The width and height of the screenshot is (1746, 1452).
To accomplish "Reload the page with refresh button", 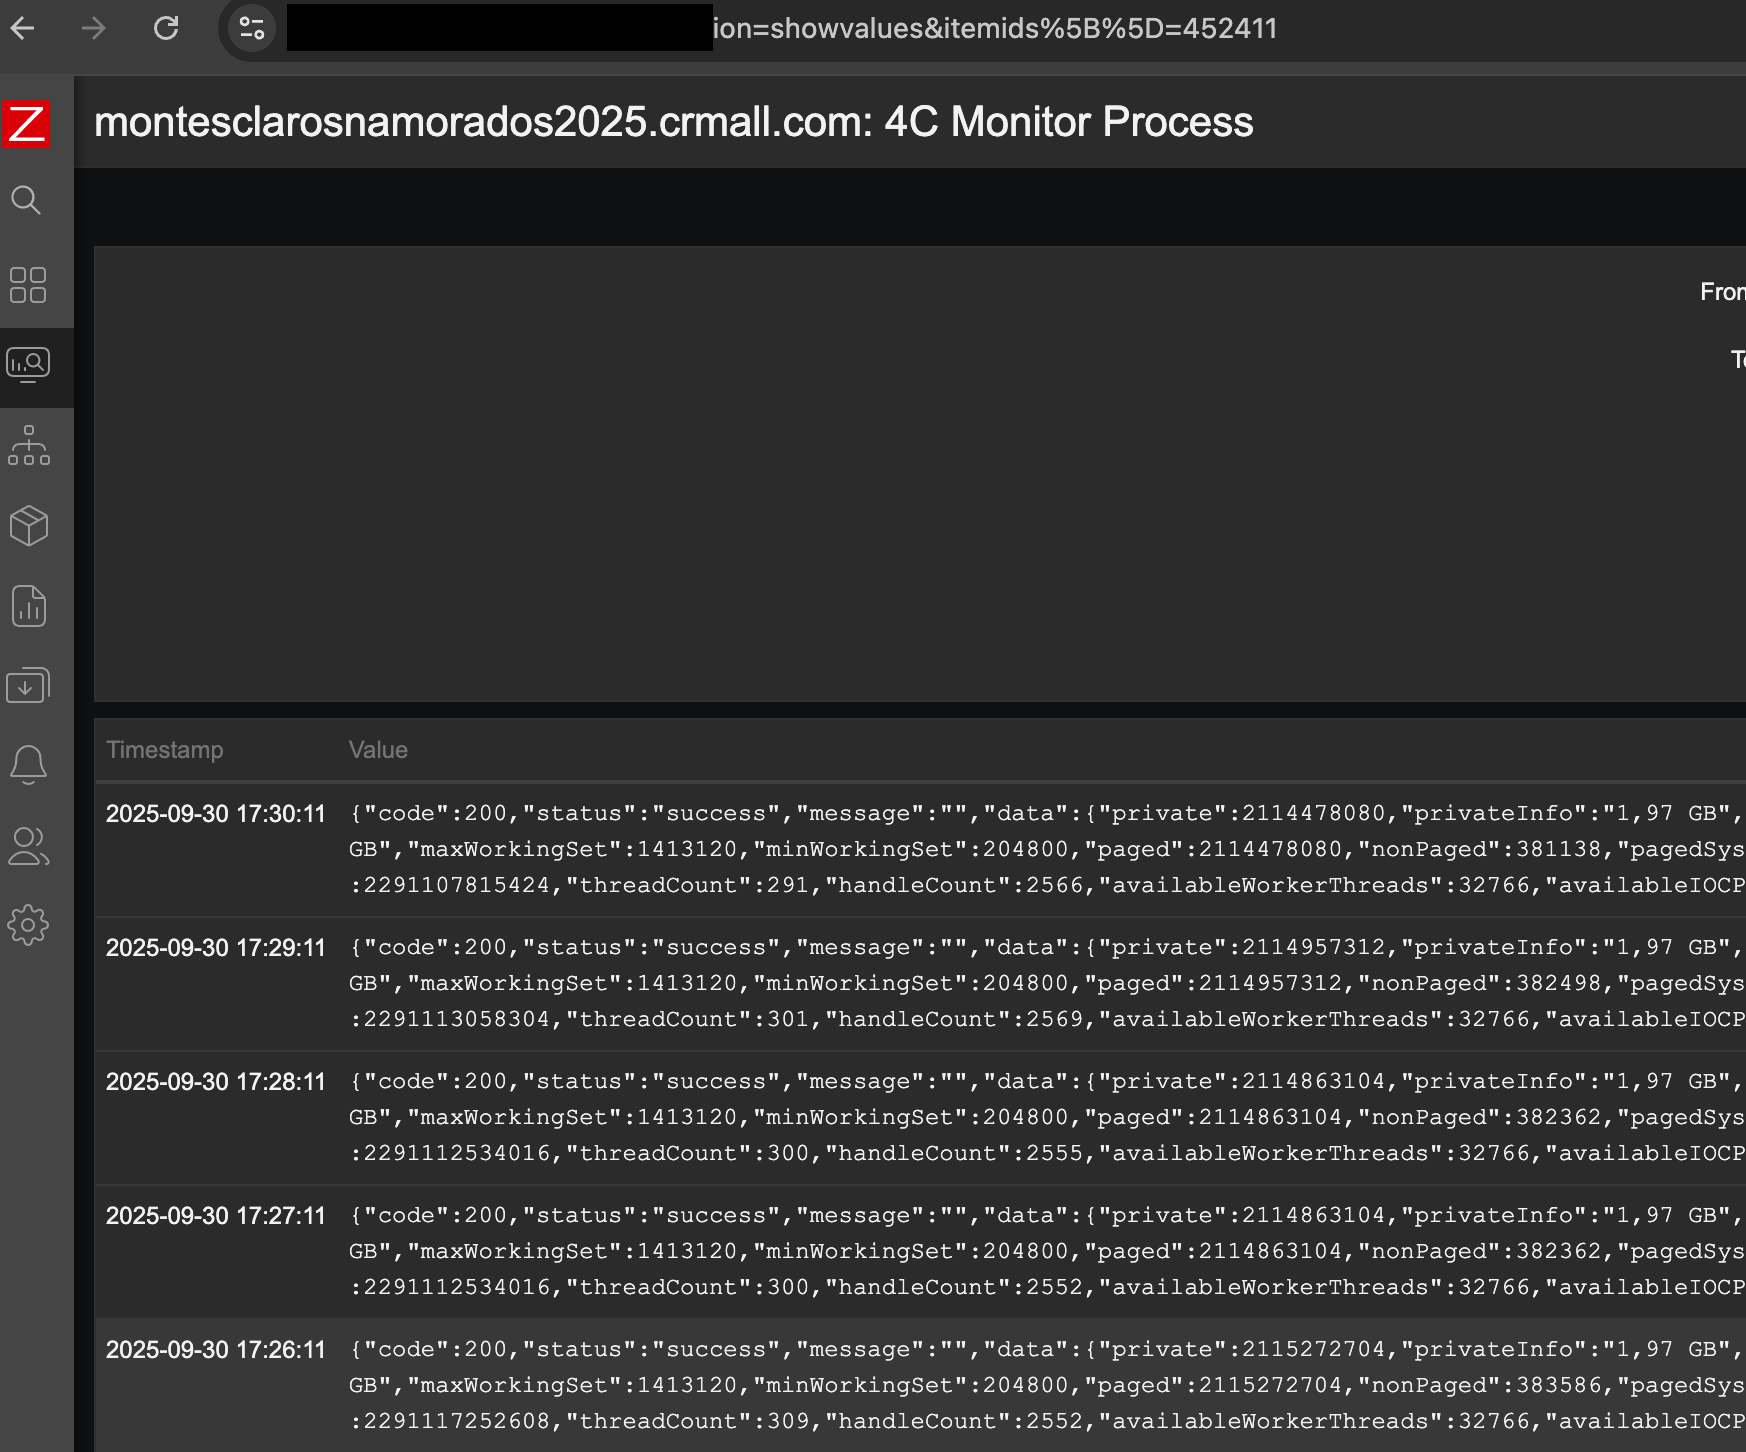I will pos(166,28).
